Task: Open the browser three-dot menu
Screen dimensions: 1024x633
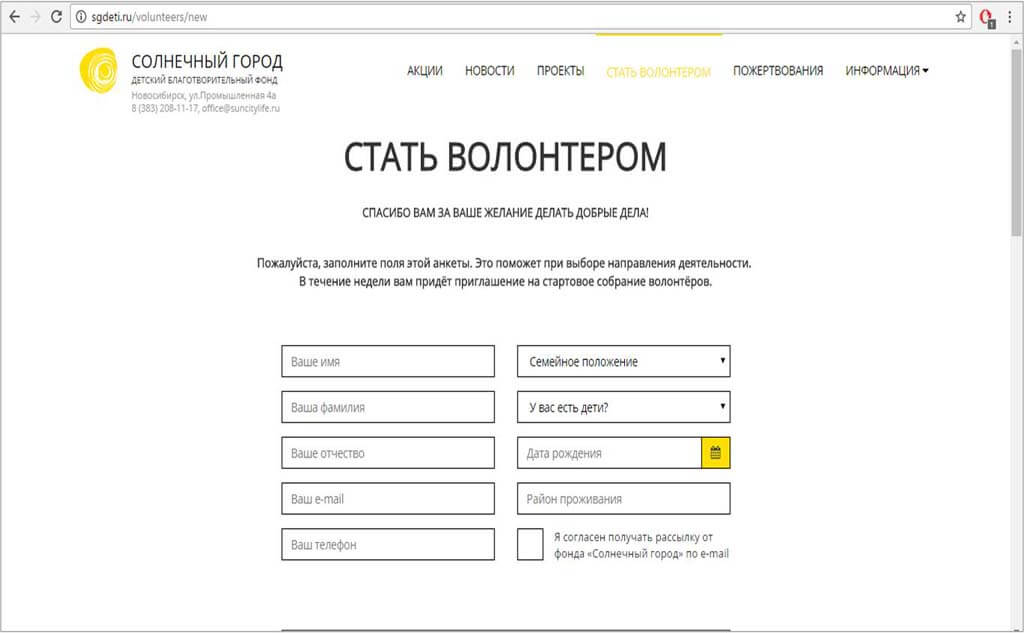Action: (1010, 17)
